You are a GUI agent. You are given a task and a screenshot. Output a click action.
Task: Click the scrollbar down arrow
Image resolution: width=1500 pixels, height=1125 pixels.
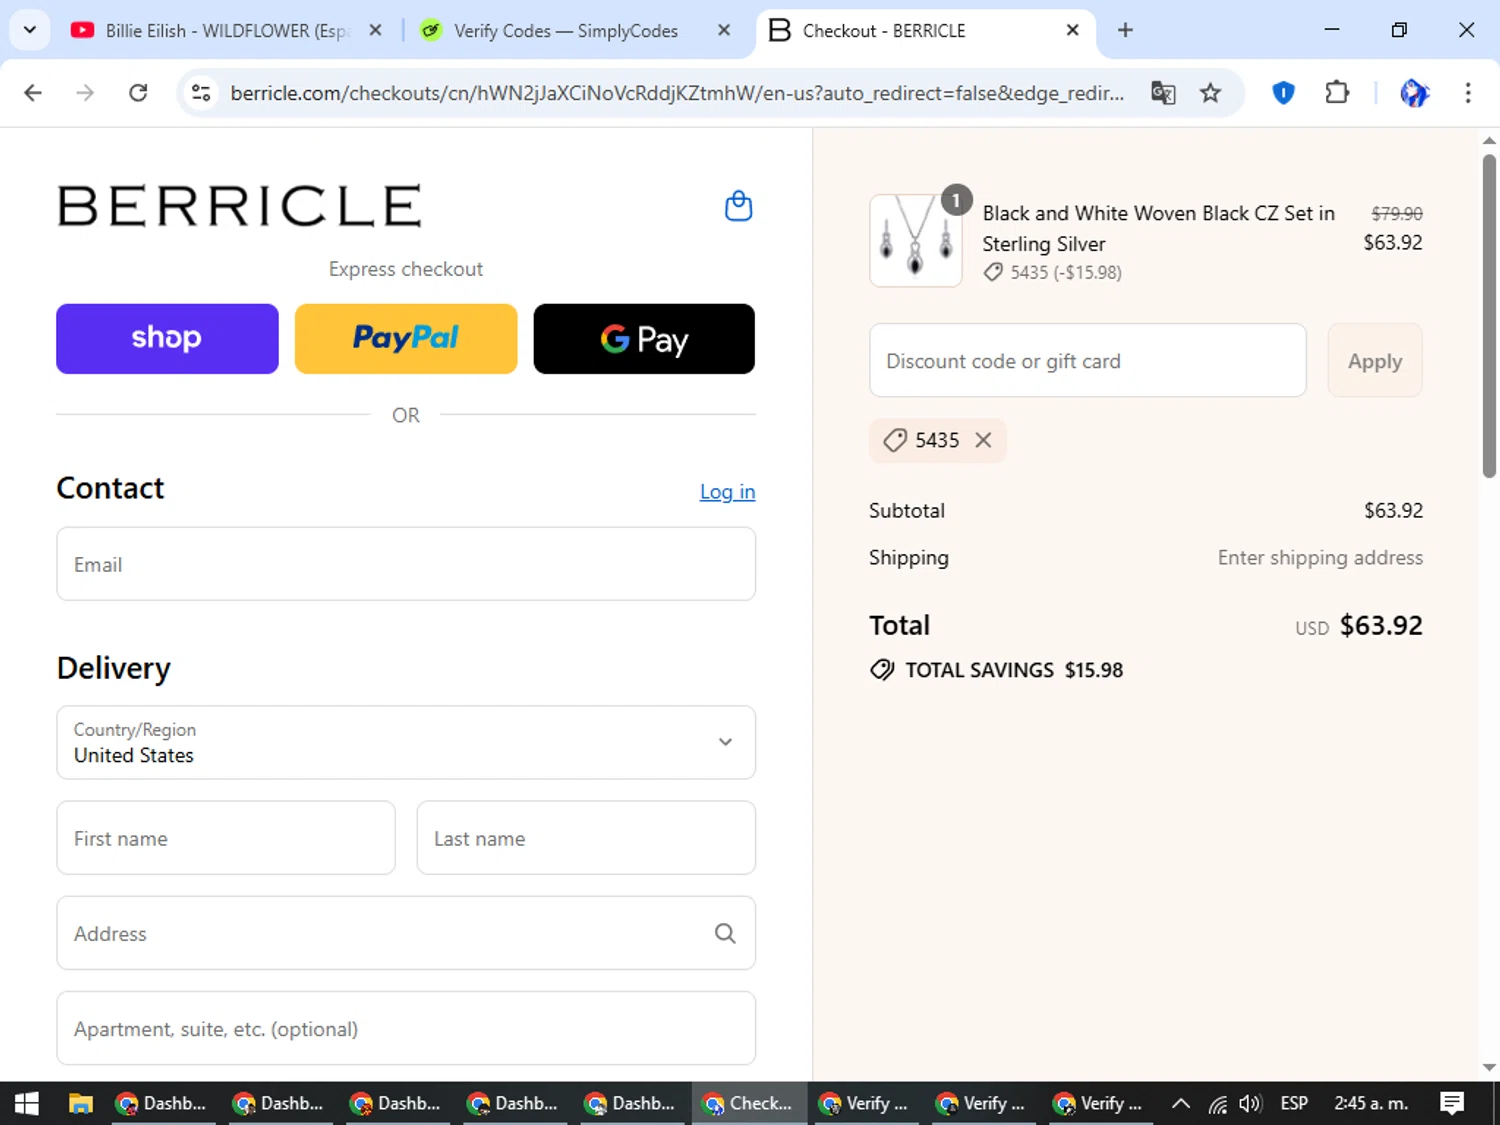[x=1489, y=1068]
